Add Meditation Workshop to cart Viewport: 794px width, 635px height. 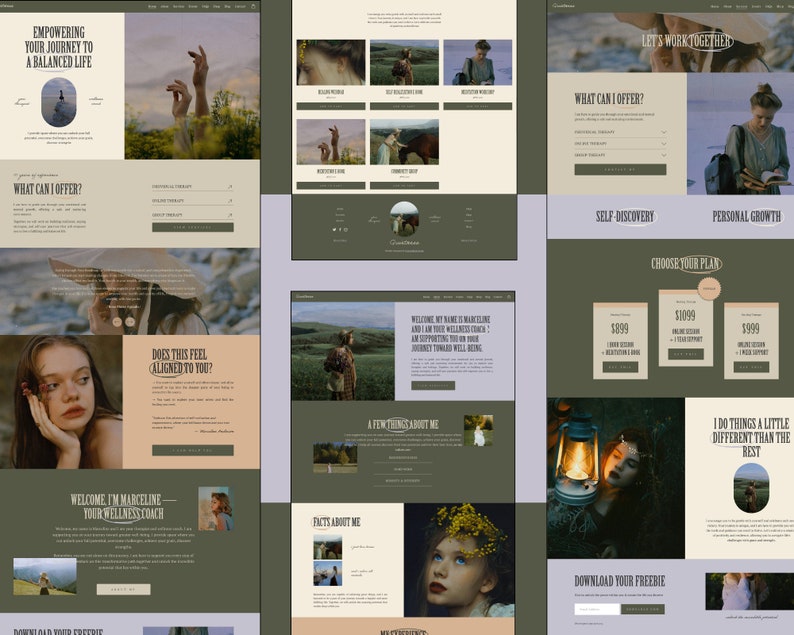point(478,106)
